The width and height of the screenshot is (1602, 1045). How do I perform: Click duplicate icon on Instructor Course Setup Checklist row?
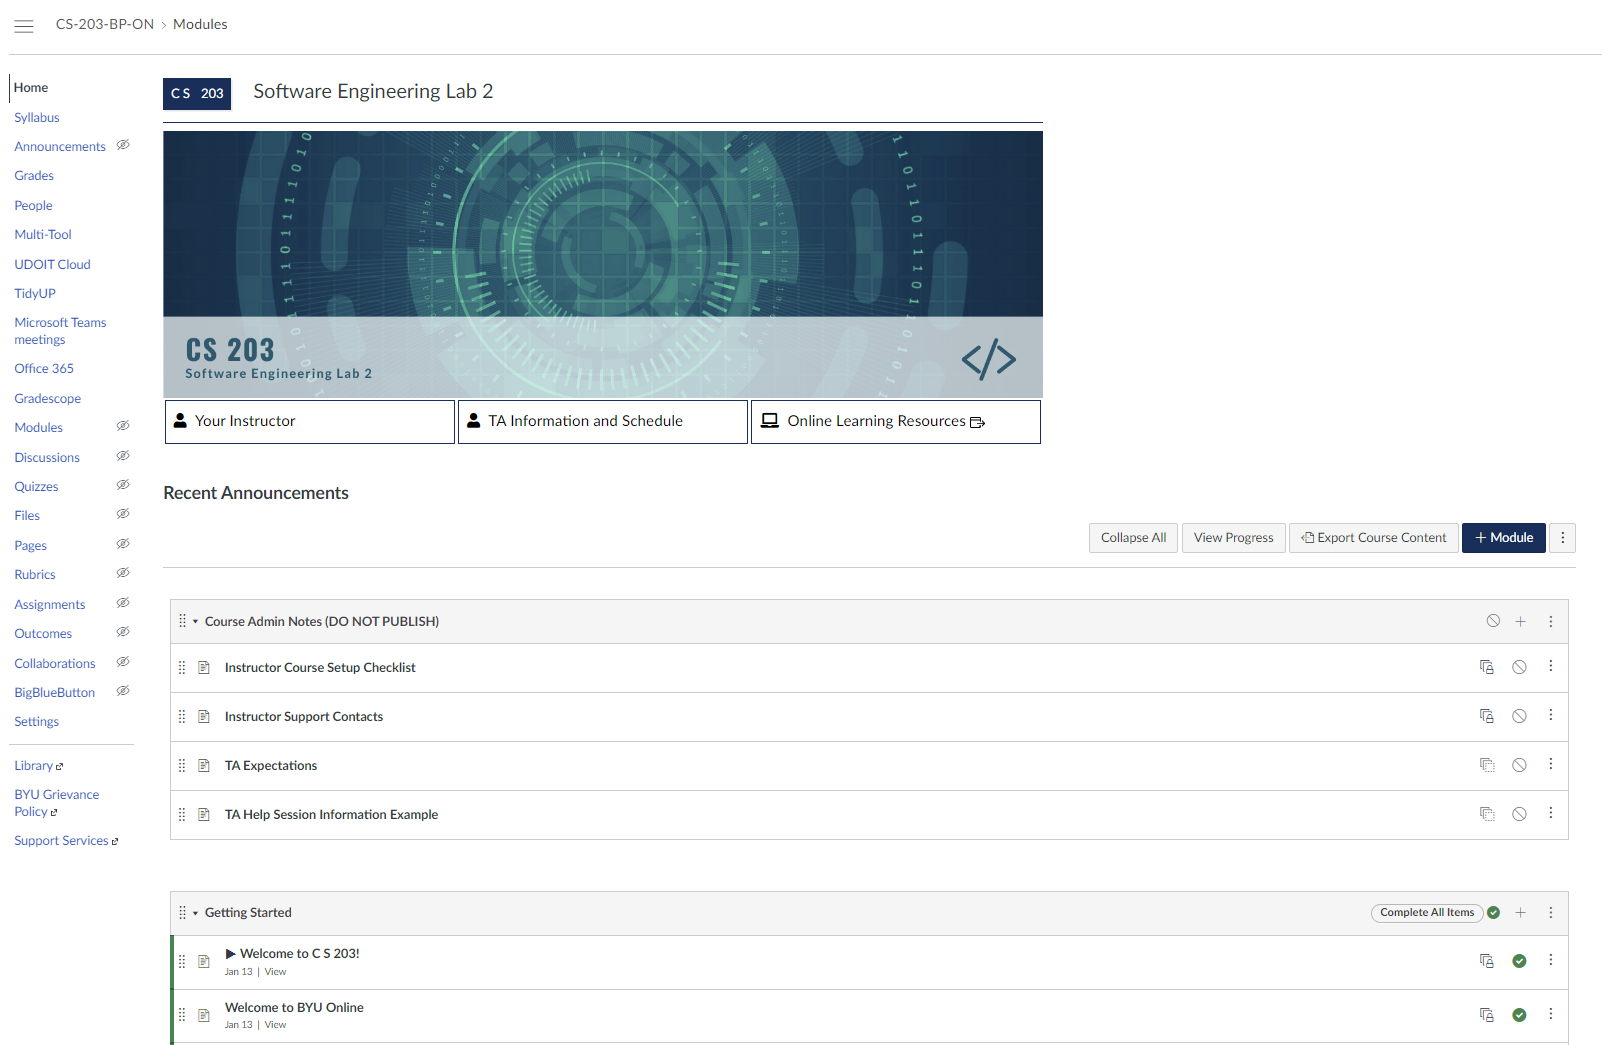1487,667
